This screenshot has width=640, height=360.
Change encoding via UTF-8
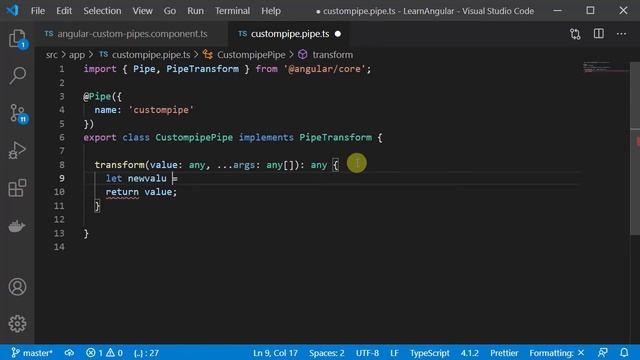click(x=367, y=353)
